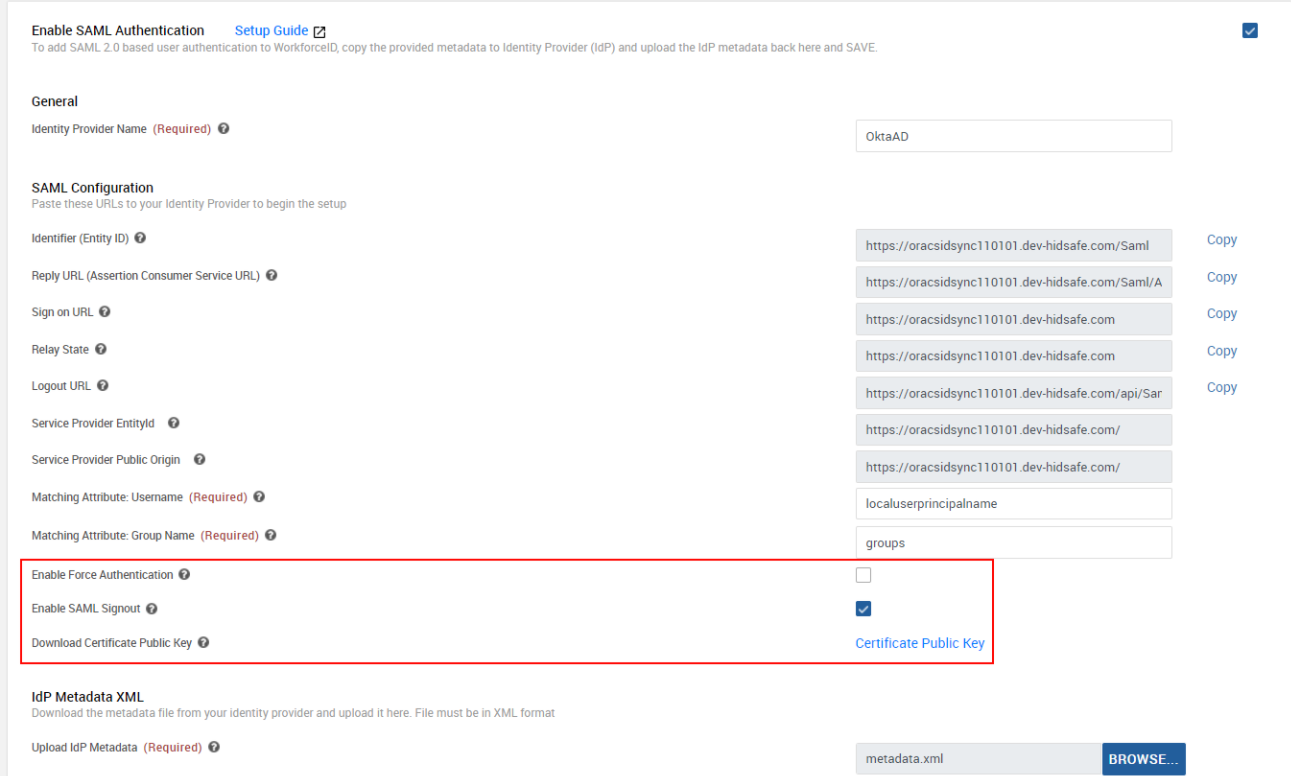Click the 'General' section heading
The image size is (1291, 776).
pos(55,102)
